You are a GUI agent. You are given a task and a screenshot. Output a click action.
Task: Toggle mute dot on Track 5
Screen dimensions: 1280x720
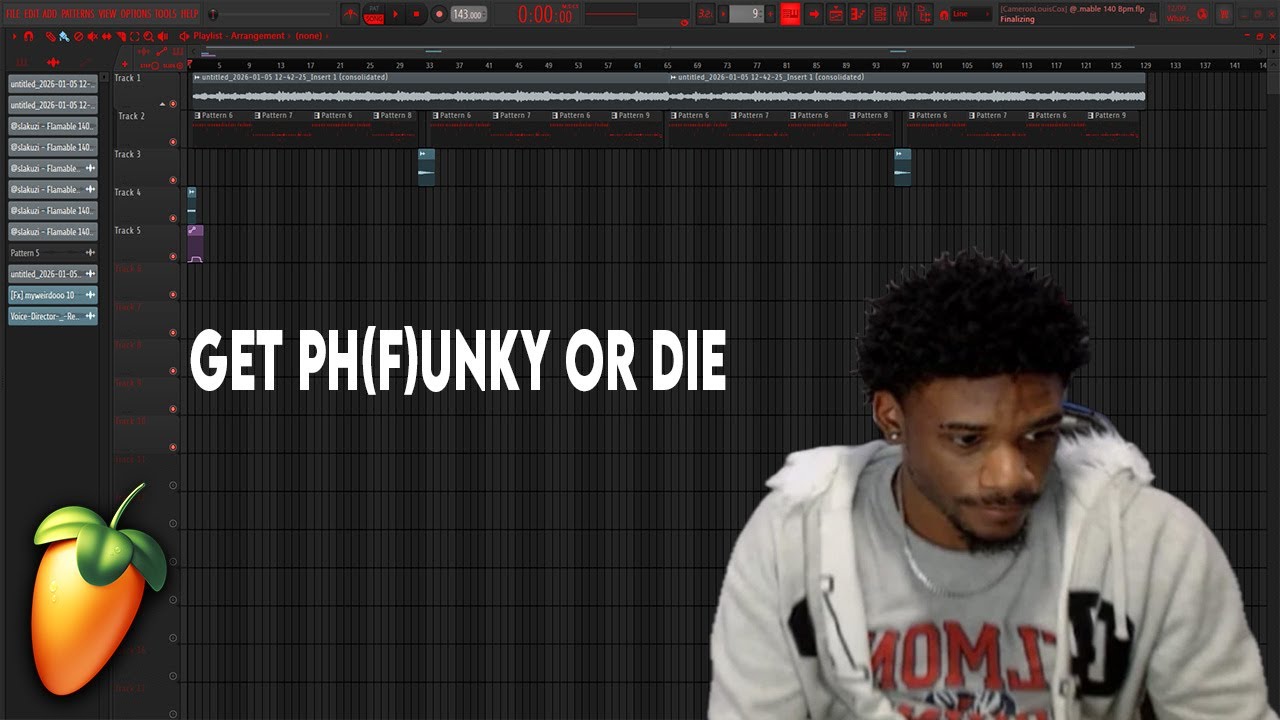coord(172,256)
